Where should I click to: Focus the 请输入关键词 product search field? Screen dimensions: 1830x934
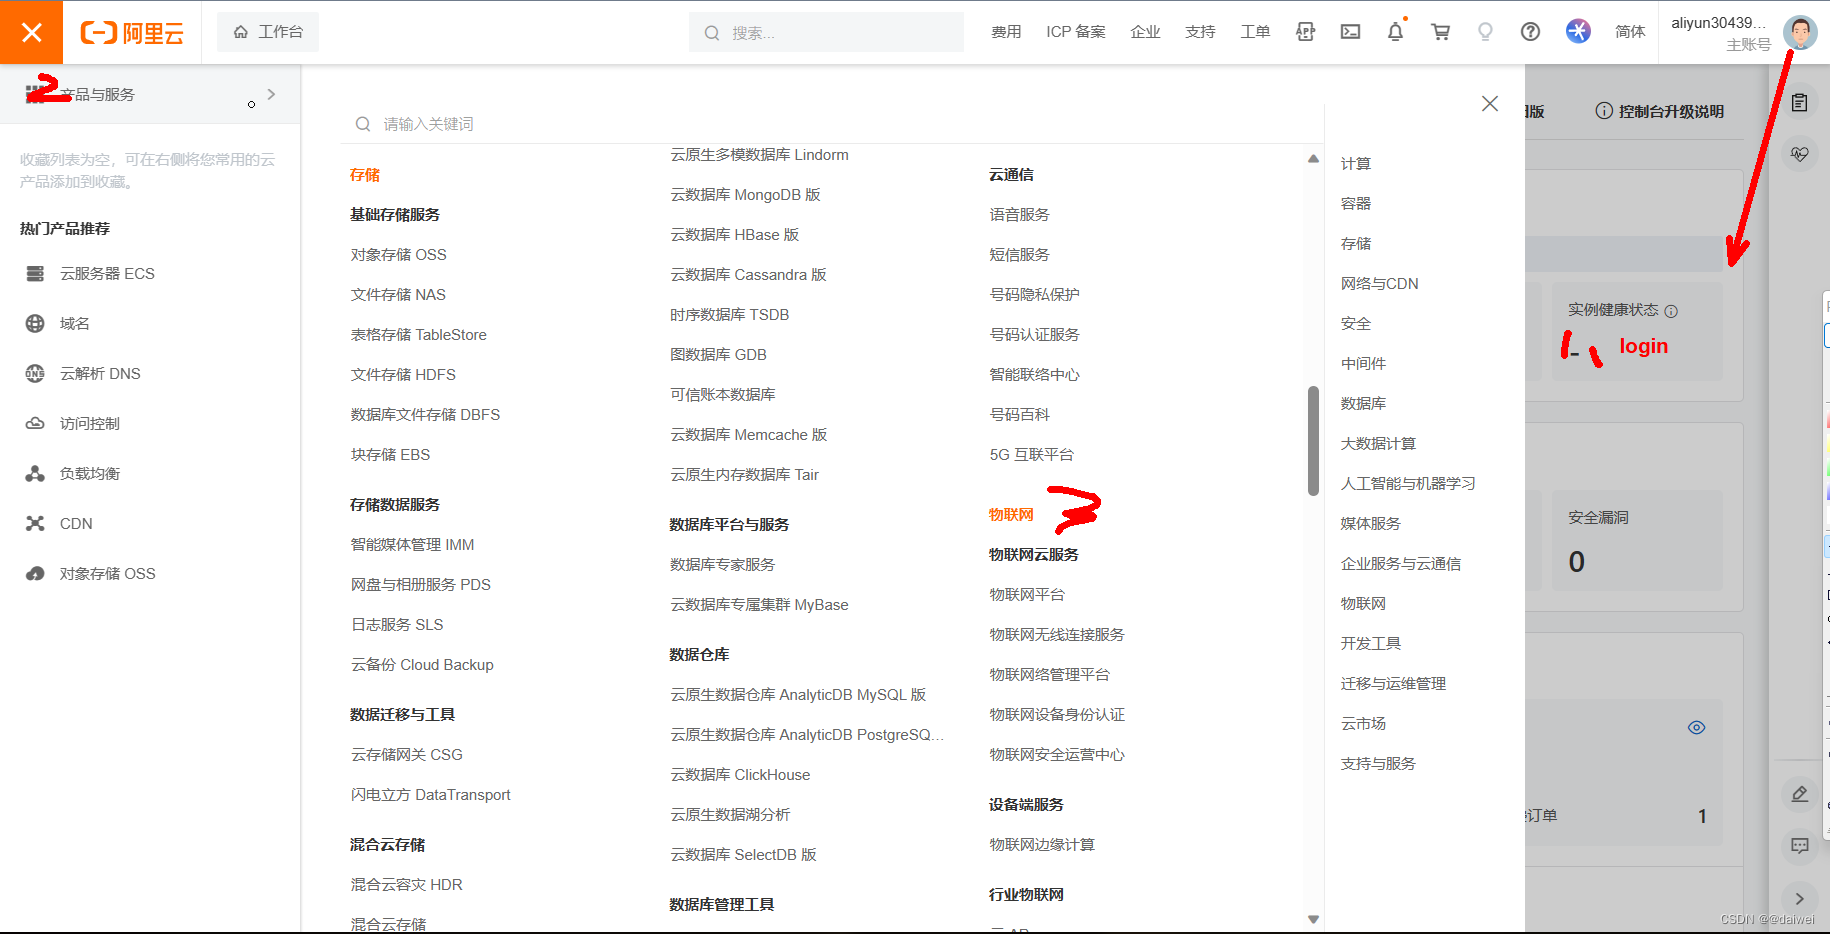coord(830,124)
